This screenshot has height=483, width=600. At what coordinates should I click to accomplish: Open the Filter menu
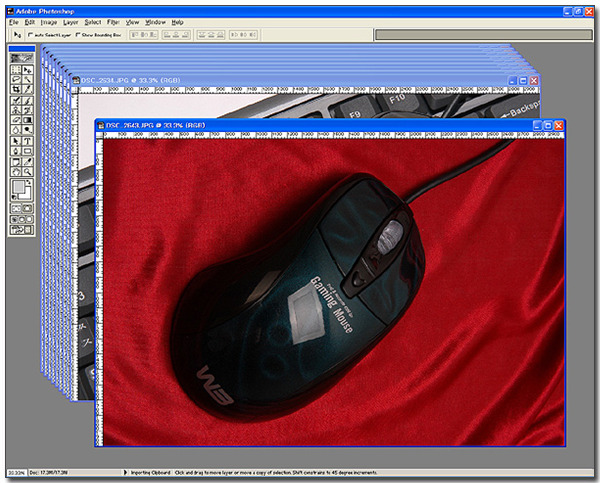[113, 21]
